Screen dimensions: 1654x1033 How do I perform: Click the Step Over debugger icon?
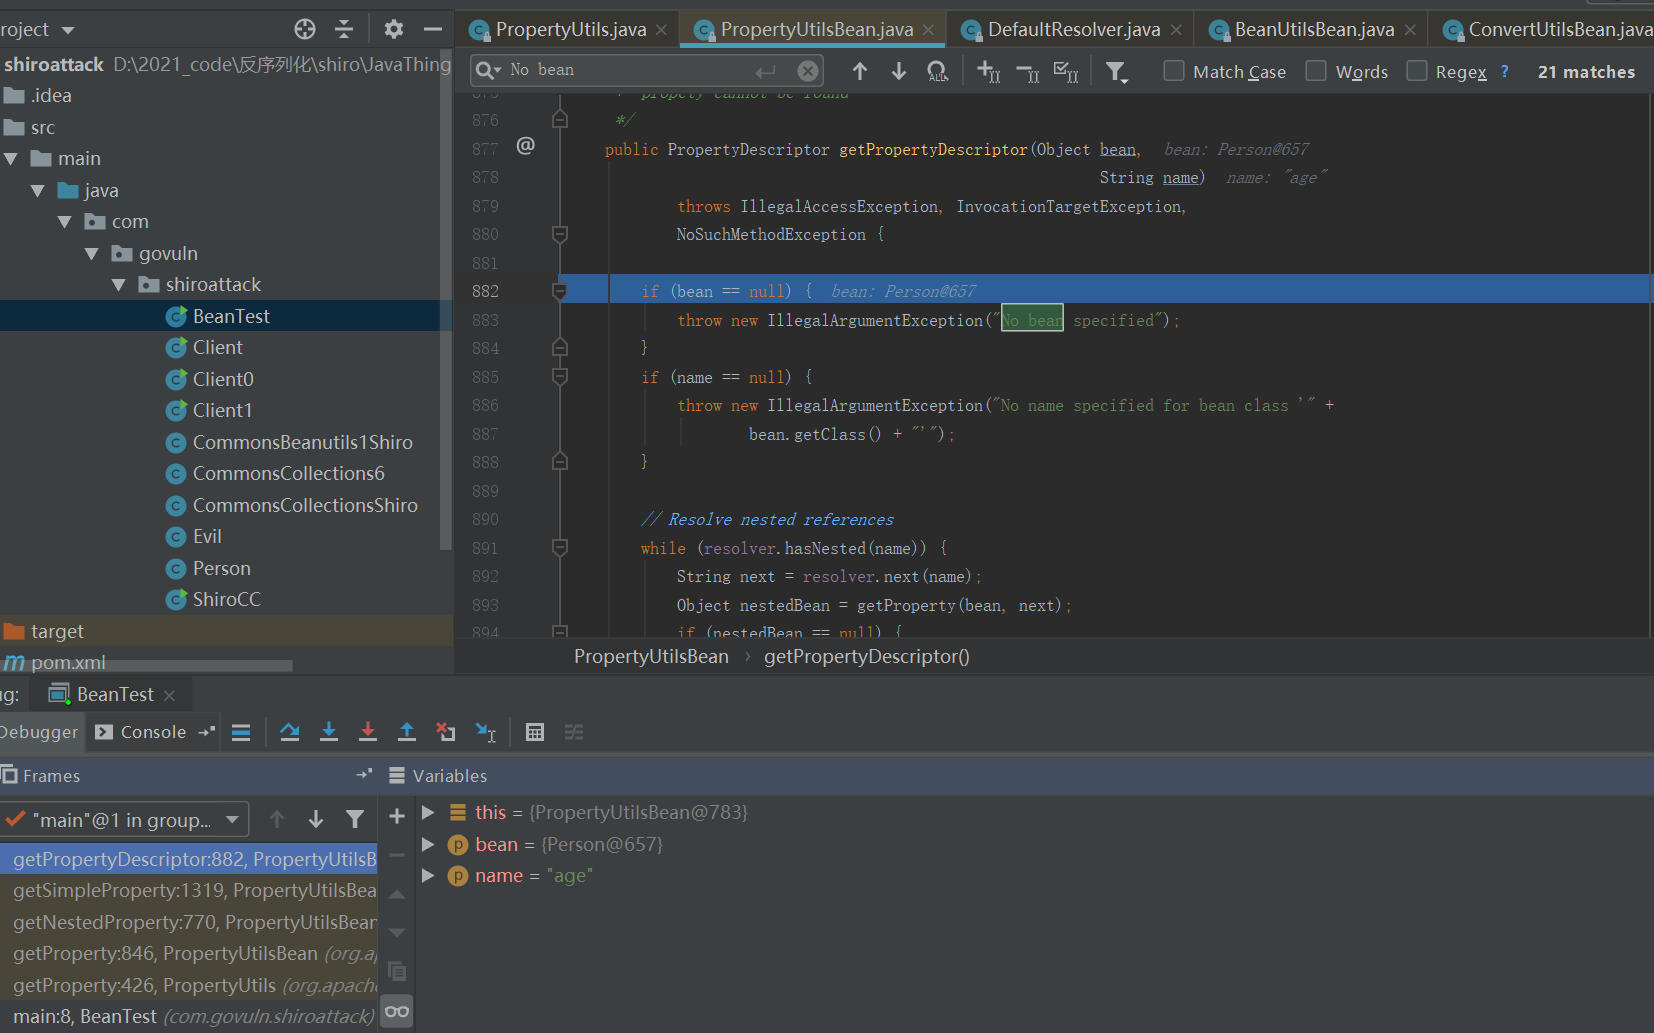[x=290, y=732]
